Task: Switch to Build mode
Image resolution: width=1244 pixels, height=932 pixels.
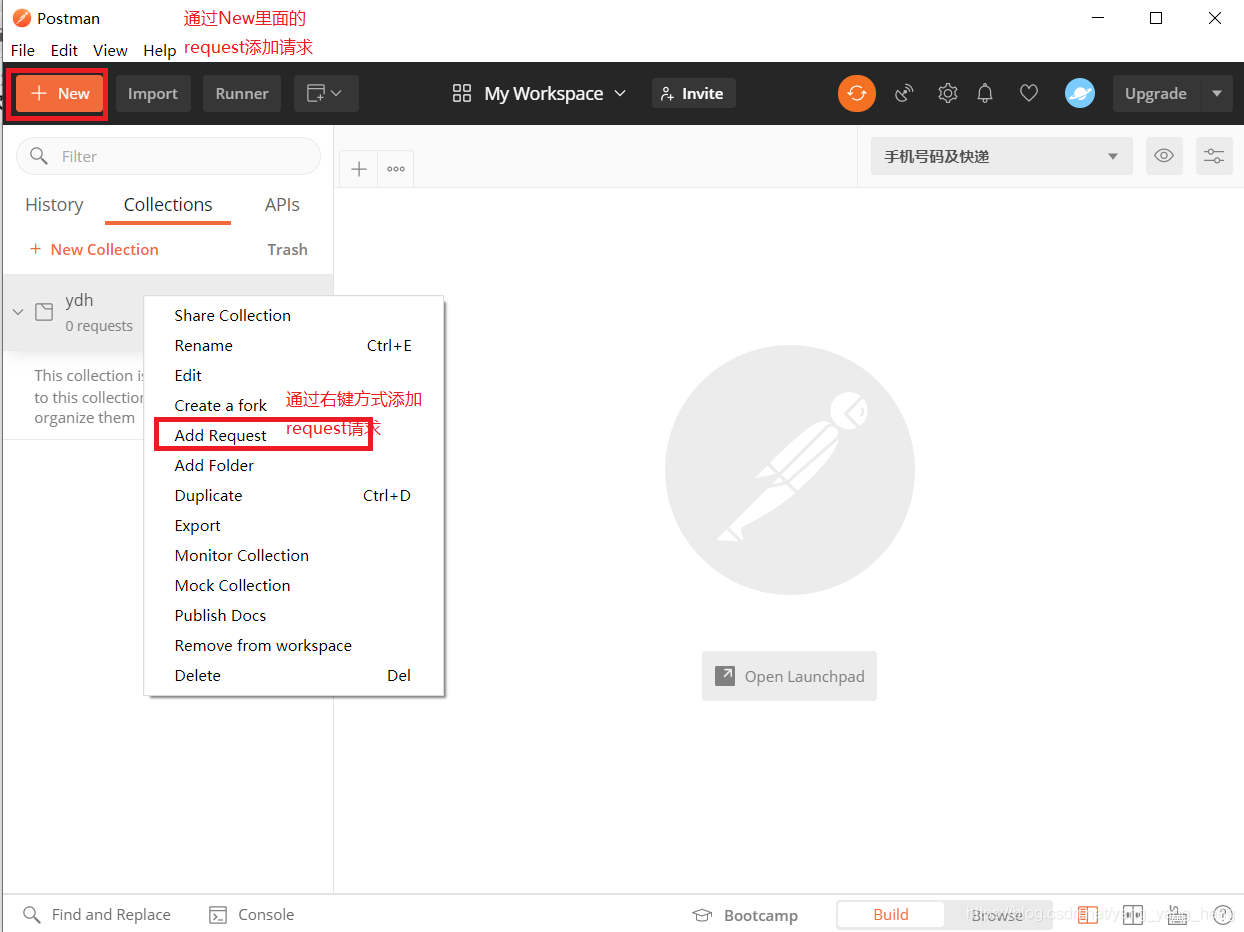Action: [890, 914]
